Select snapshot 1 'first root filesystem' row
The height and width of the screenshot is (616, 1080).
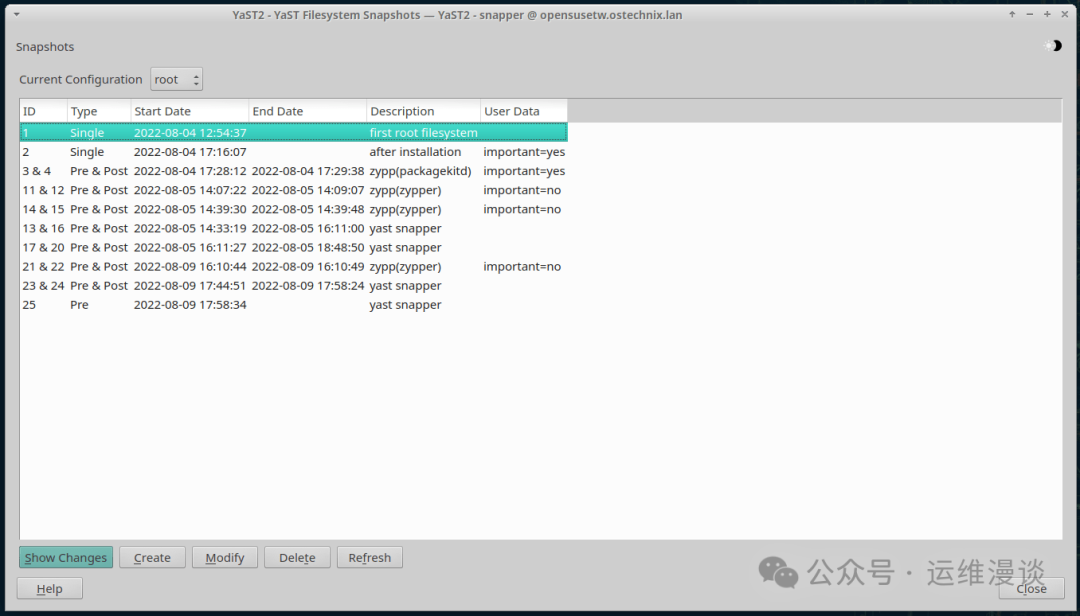[x=293, y=132]
